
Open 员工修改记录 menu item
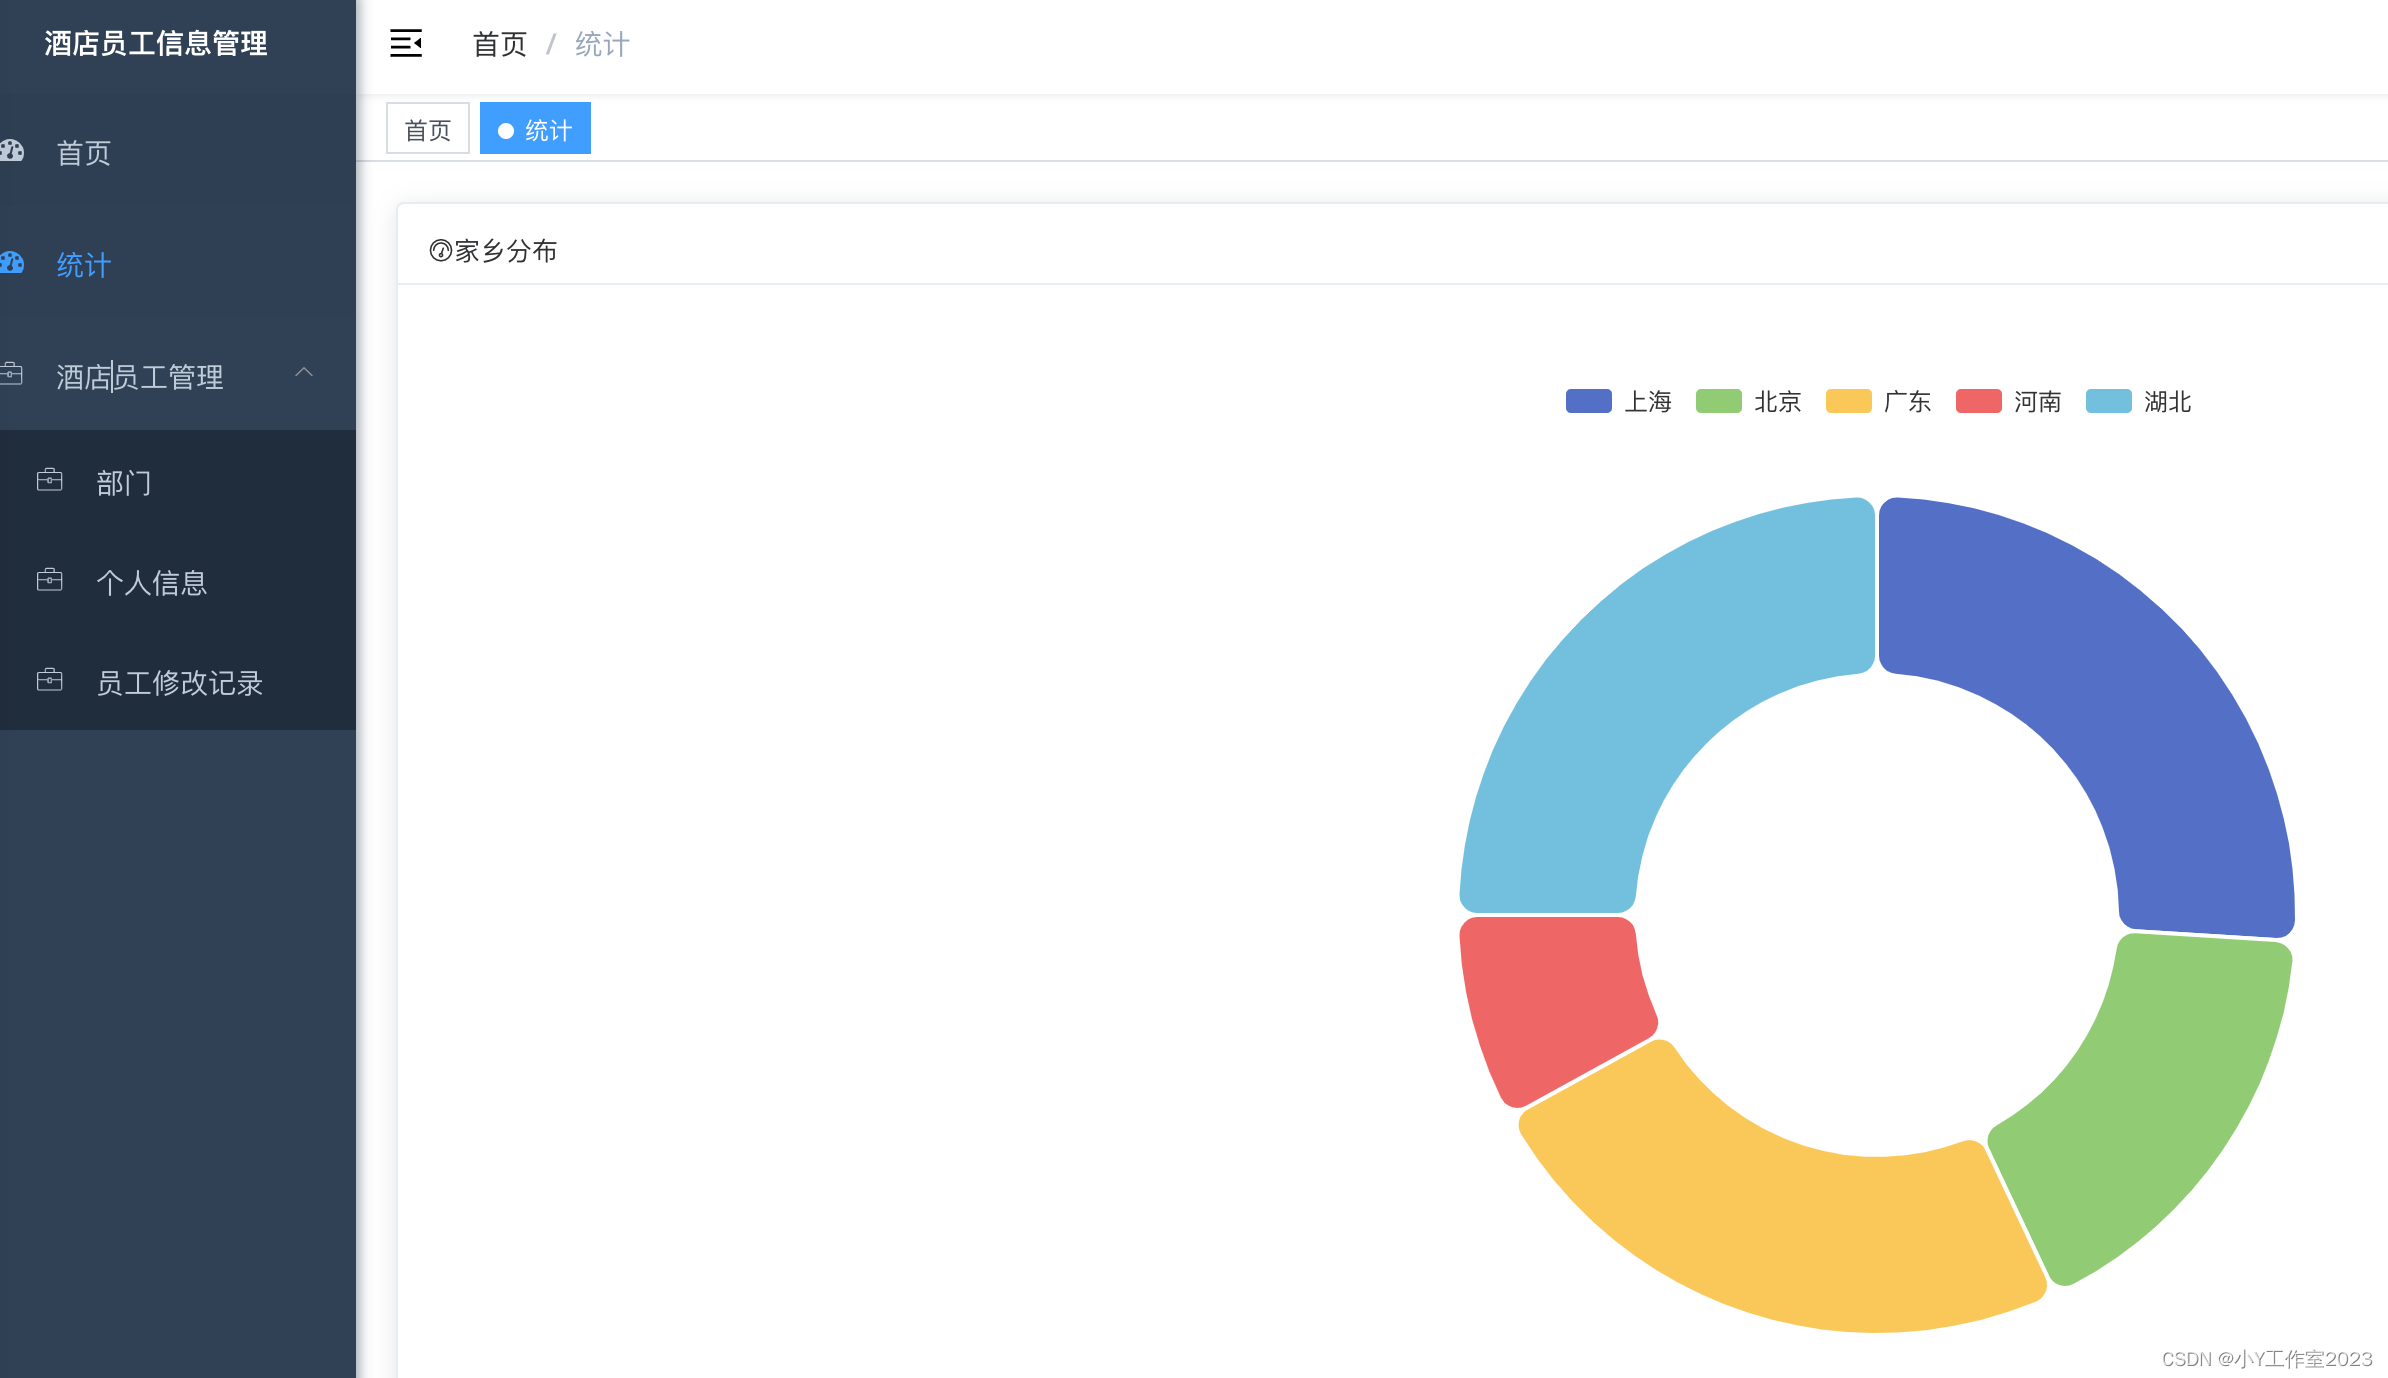point(179,682)
